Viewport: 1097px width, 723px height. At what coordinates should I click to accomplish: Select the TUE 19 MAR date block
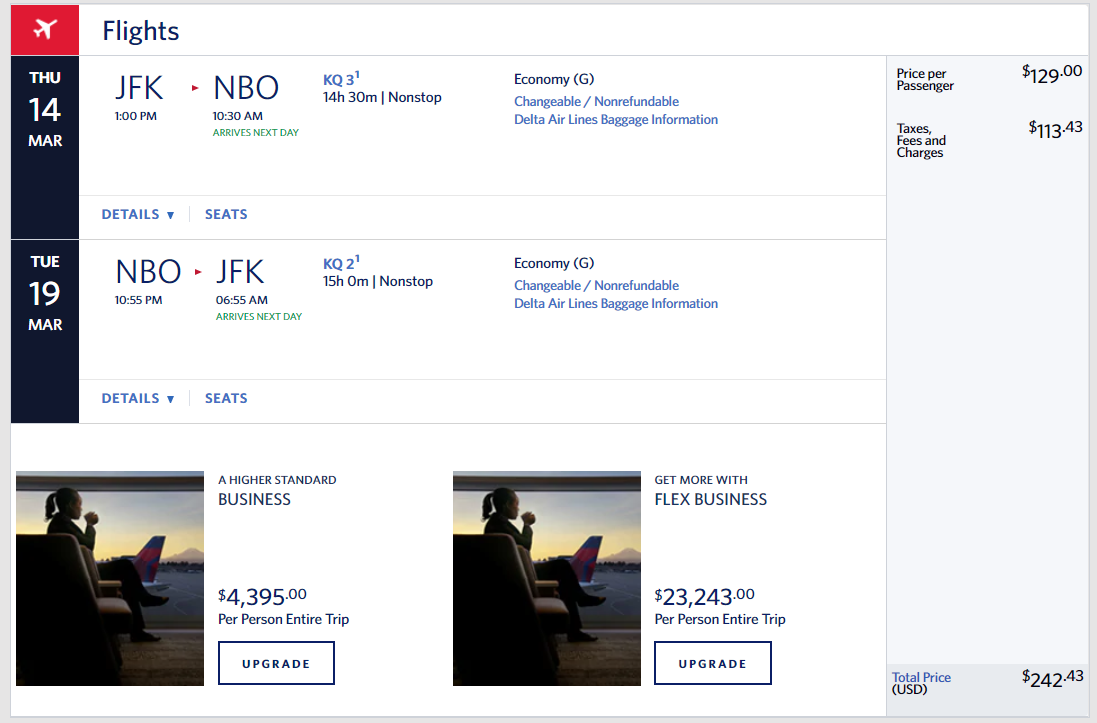(45, 294)
